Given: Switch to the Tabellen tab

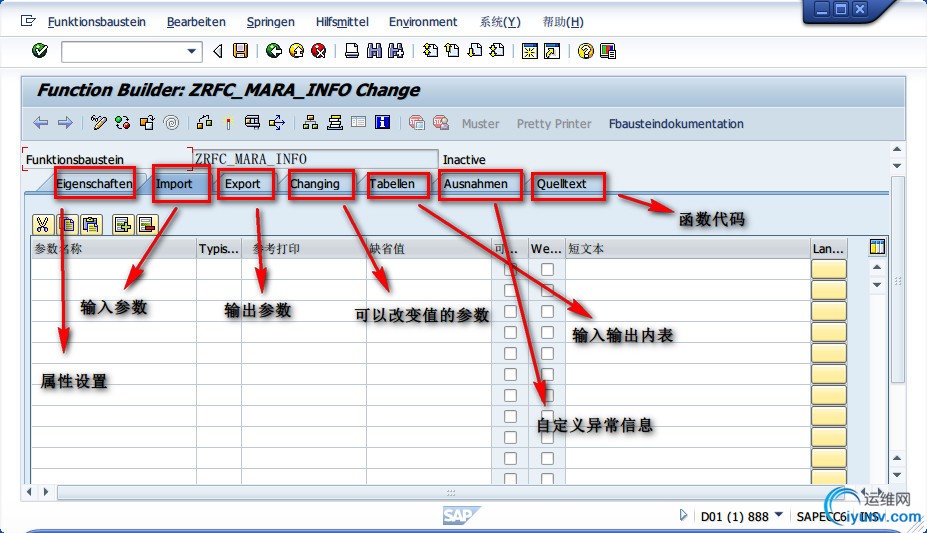Looking at the screenshot, I should coord(392,184).
